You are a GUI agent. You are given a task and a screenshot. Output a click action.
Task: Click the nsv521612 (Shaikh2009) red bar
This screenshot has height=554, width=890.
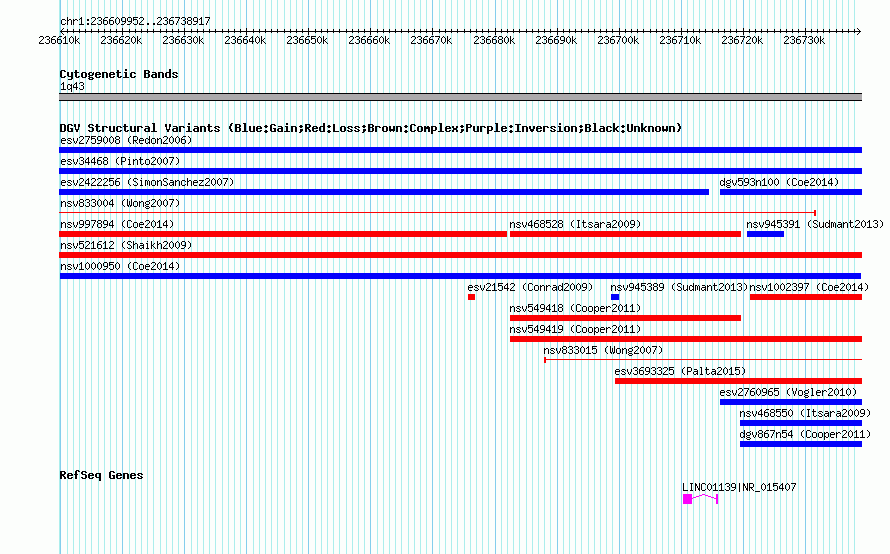[460, 255]
